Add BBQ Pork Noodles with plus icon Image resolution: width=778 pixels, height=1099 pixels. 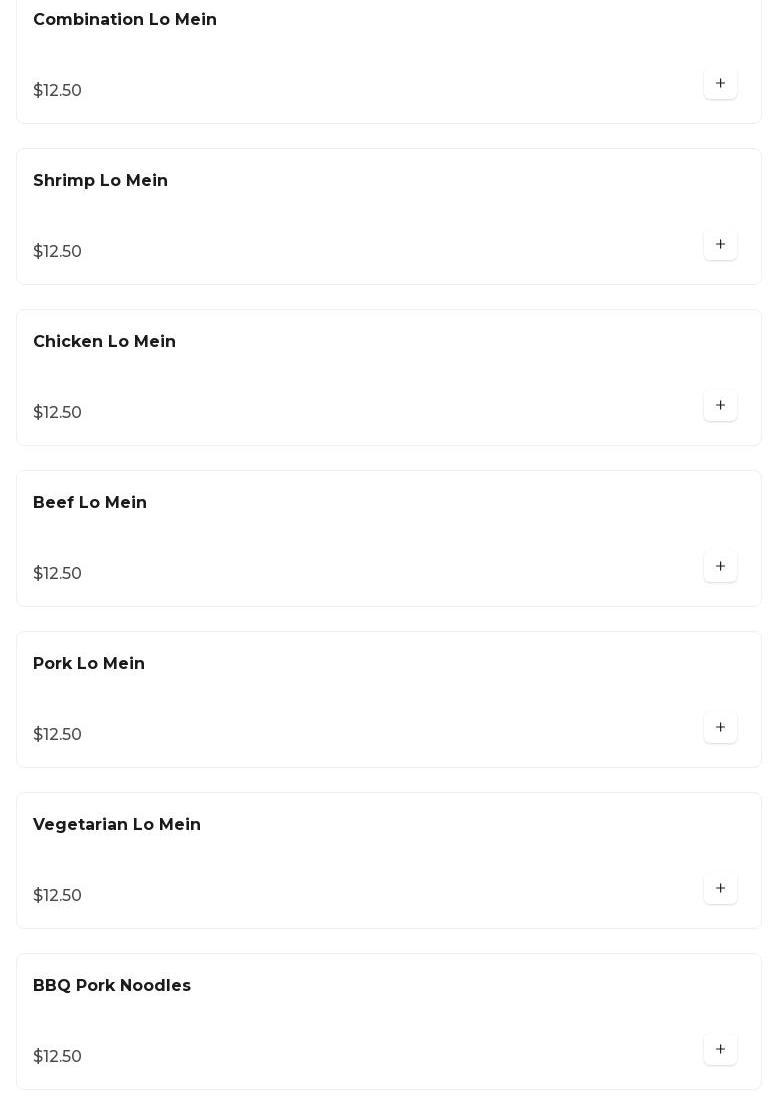point(720,1050)
